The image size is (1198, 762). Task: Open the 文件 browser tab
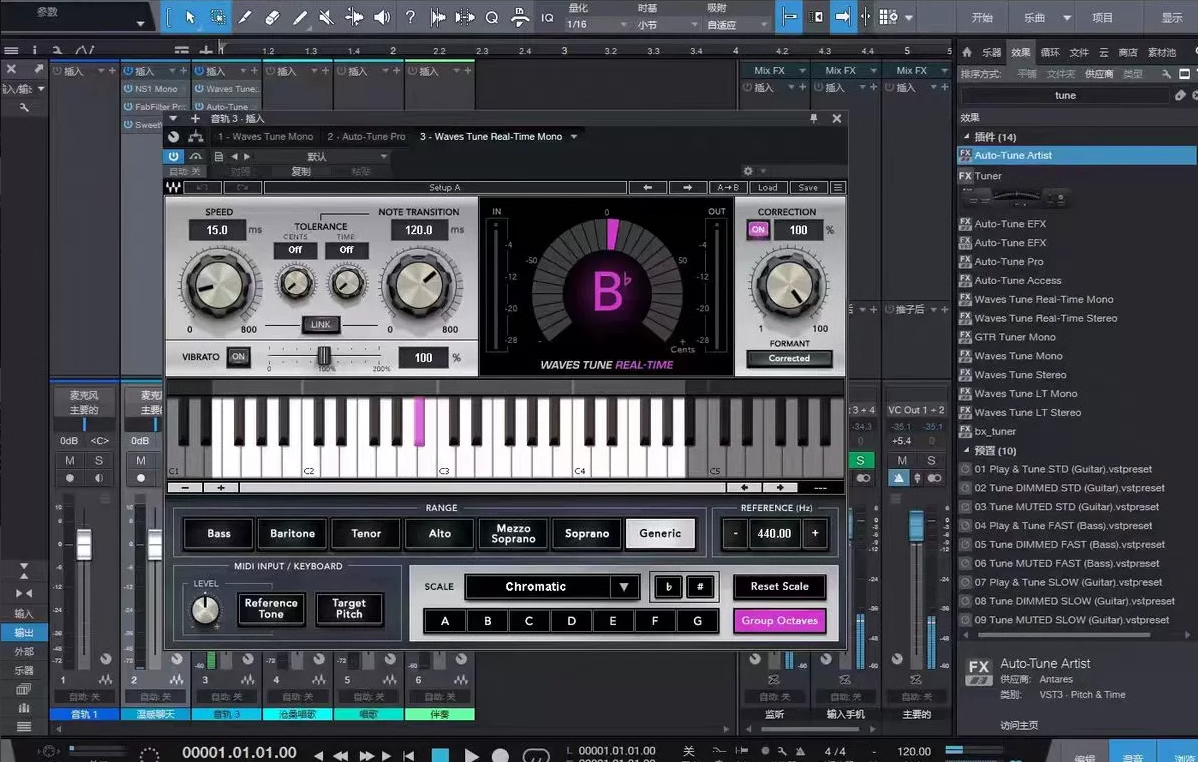[x=1079, y=52]
